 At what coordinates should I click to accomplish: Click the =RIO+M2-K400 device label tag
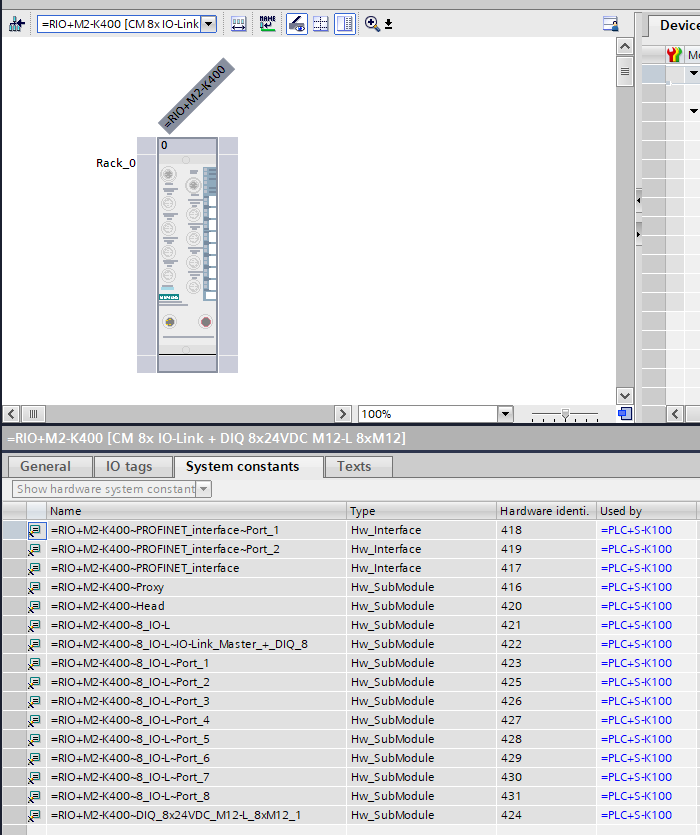click(x=196, y=95)
